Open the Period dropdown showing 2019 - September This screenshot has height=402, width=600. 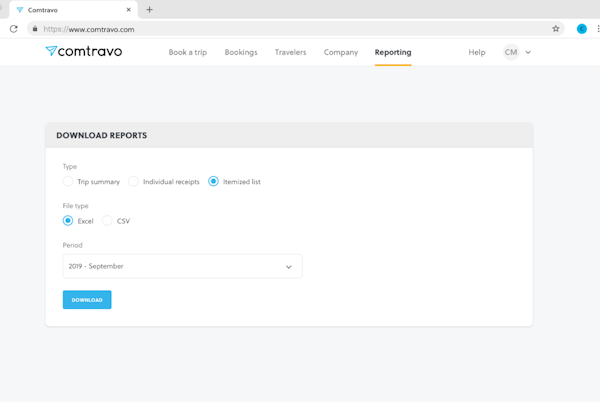[x=182, y=267]
